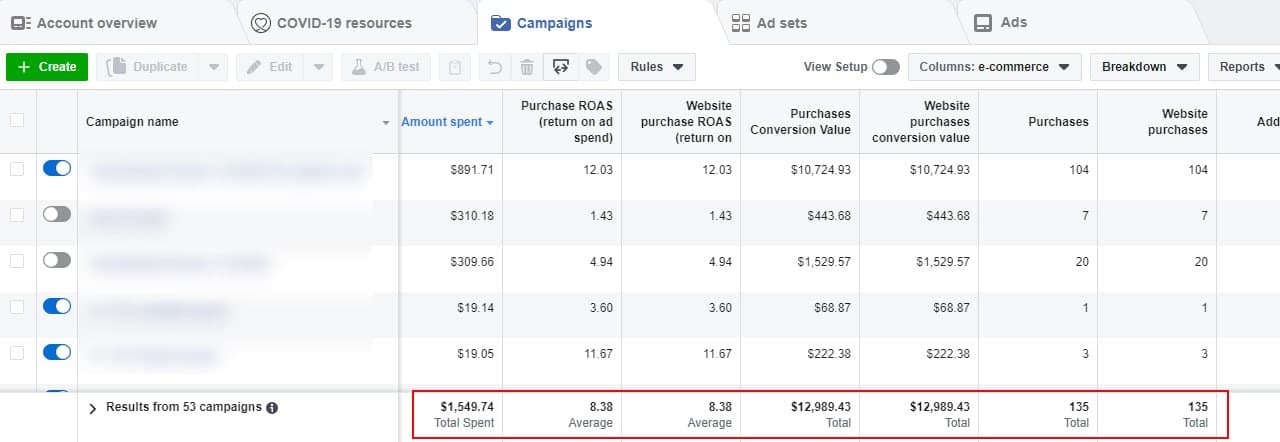
Task: Click the tag label icon
Action: [x=593, y=67]
